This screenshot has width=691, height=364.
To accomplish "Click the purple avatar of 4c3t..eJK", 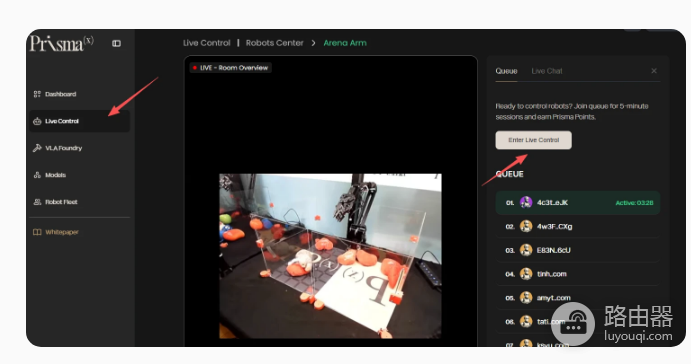I will tap(526, 203).
